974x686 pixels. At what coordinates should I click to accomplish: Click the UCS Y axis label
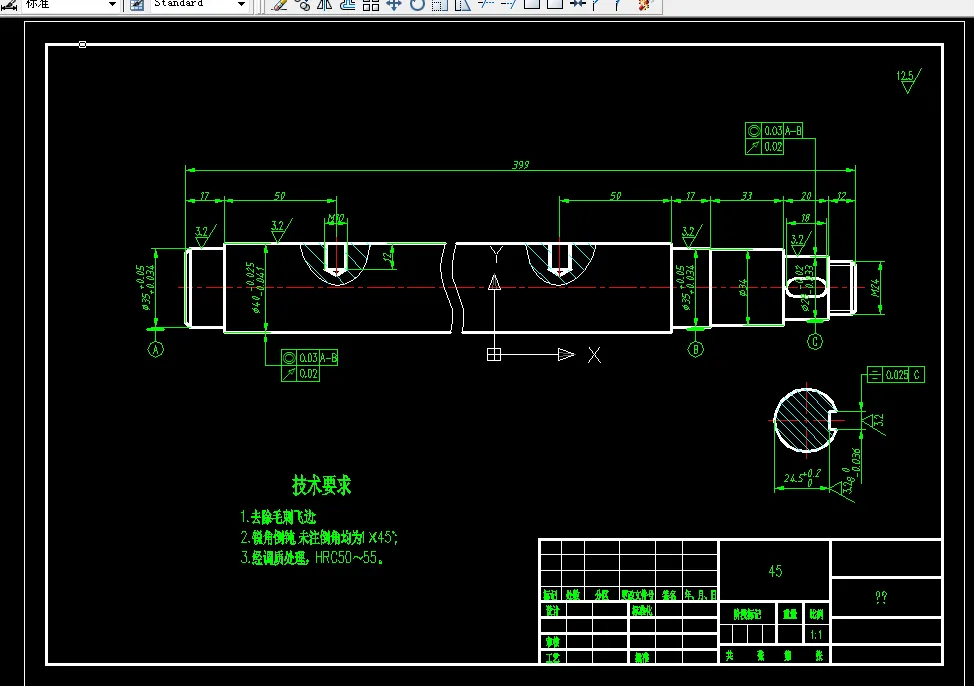[496, 254]
